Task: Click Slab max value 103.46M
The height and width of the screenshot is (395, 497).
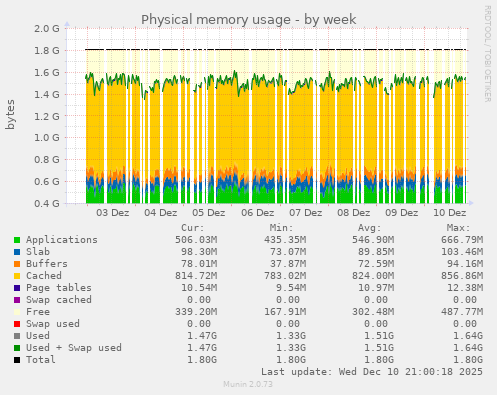Action: coord(462,252)
